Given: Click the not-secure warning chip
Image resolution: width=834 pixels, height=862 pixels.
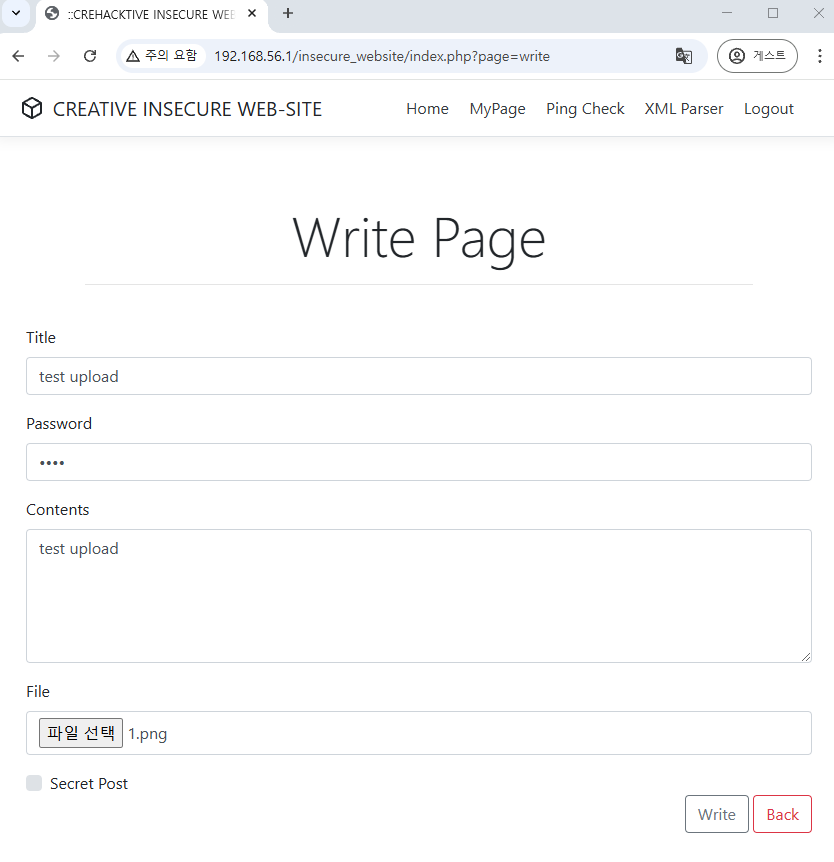Looking at the screenshot, I should click(x=162, y=56).
